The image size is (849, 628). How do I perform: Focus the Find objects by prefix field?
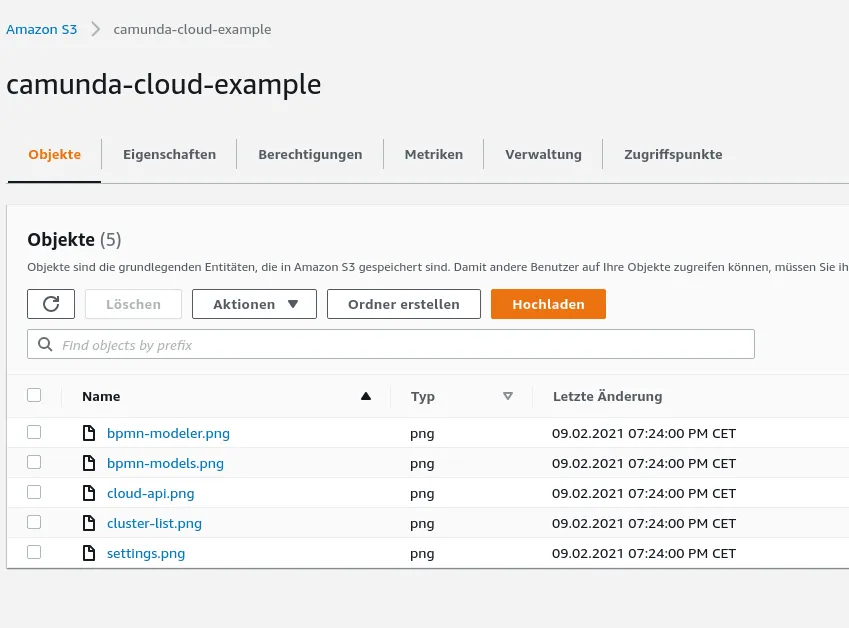[400, 344]
